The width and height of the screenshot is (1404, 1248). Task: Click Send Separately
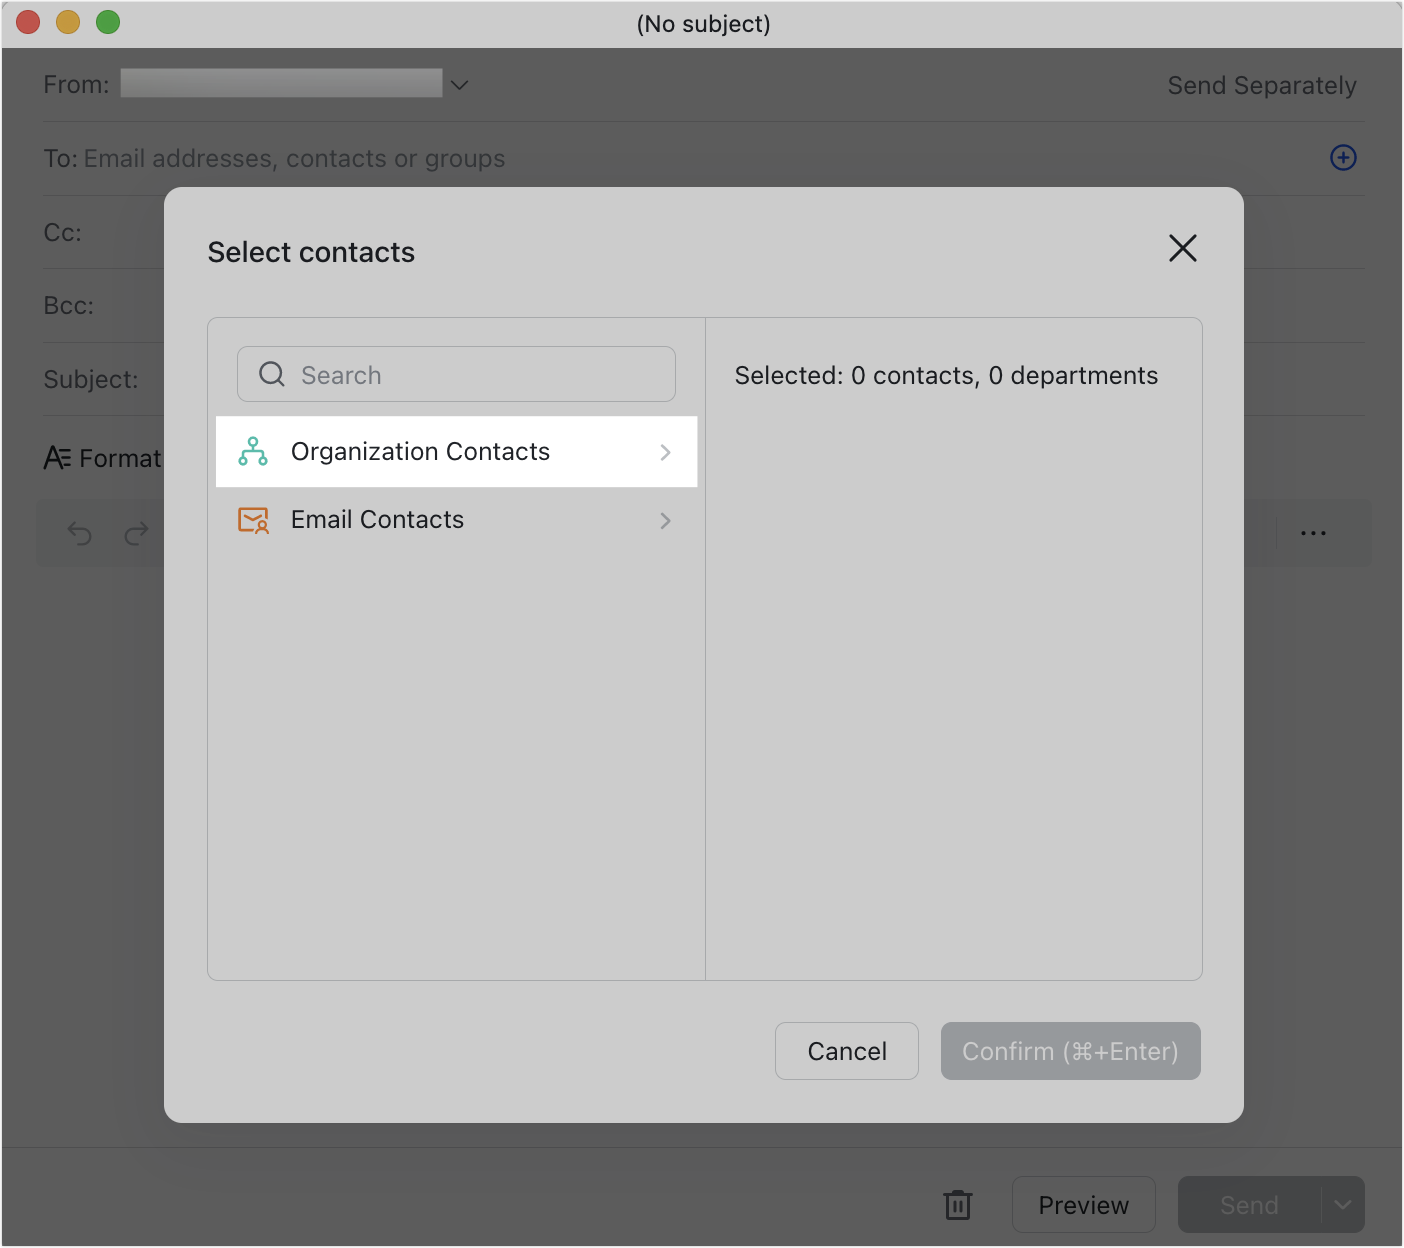click(1262, 85)
